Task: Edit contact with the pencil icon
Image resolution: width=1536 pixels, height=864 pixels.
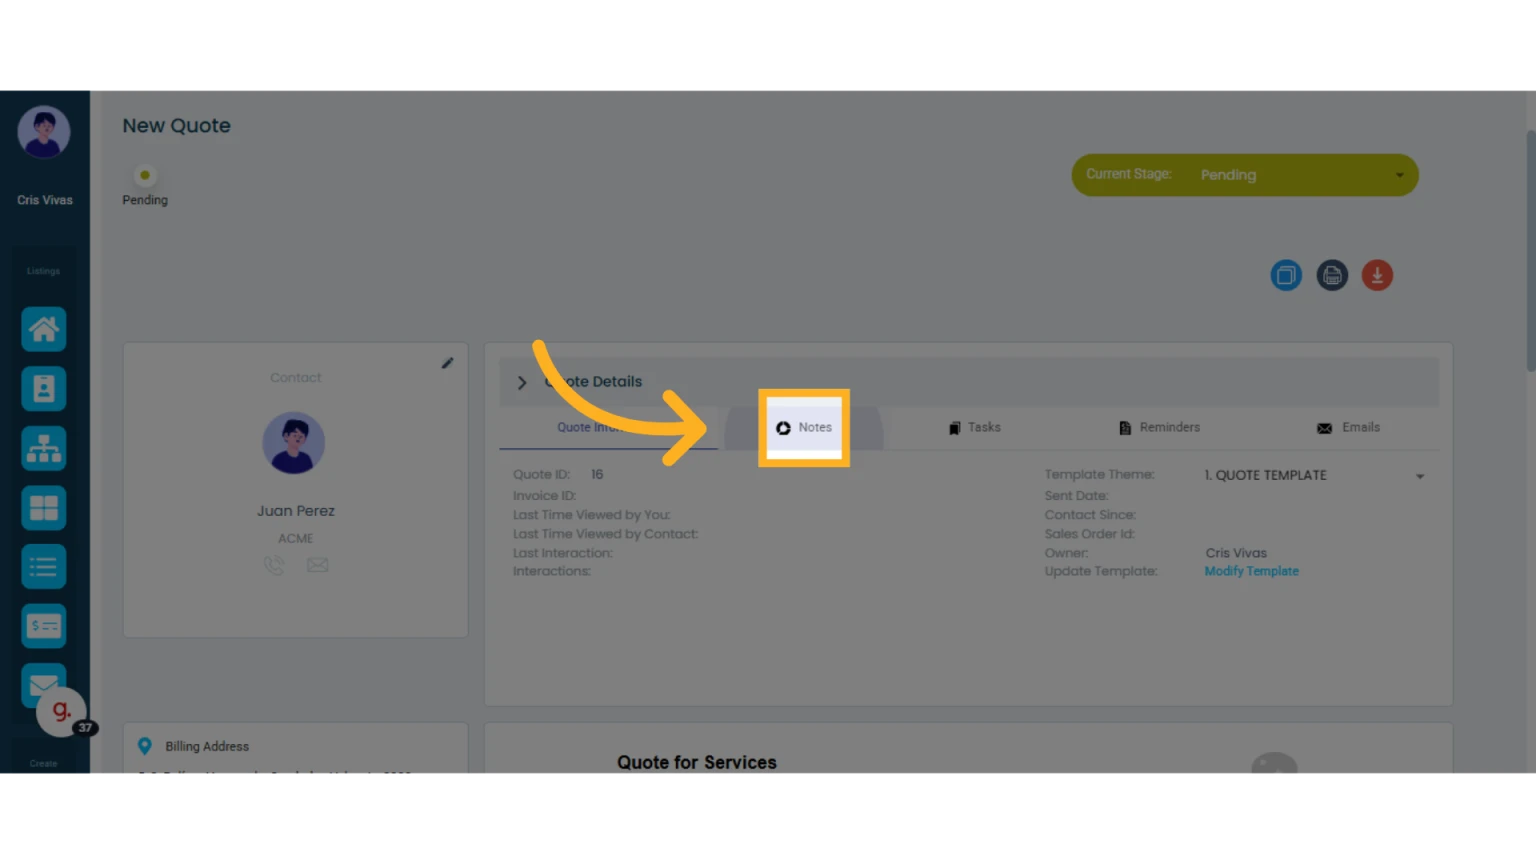Action: pyautogui.click(x=447, y=363)
